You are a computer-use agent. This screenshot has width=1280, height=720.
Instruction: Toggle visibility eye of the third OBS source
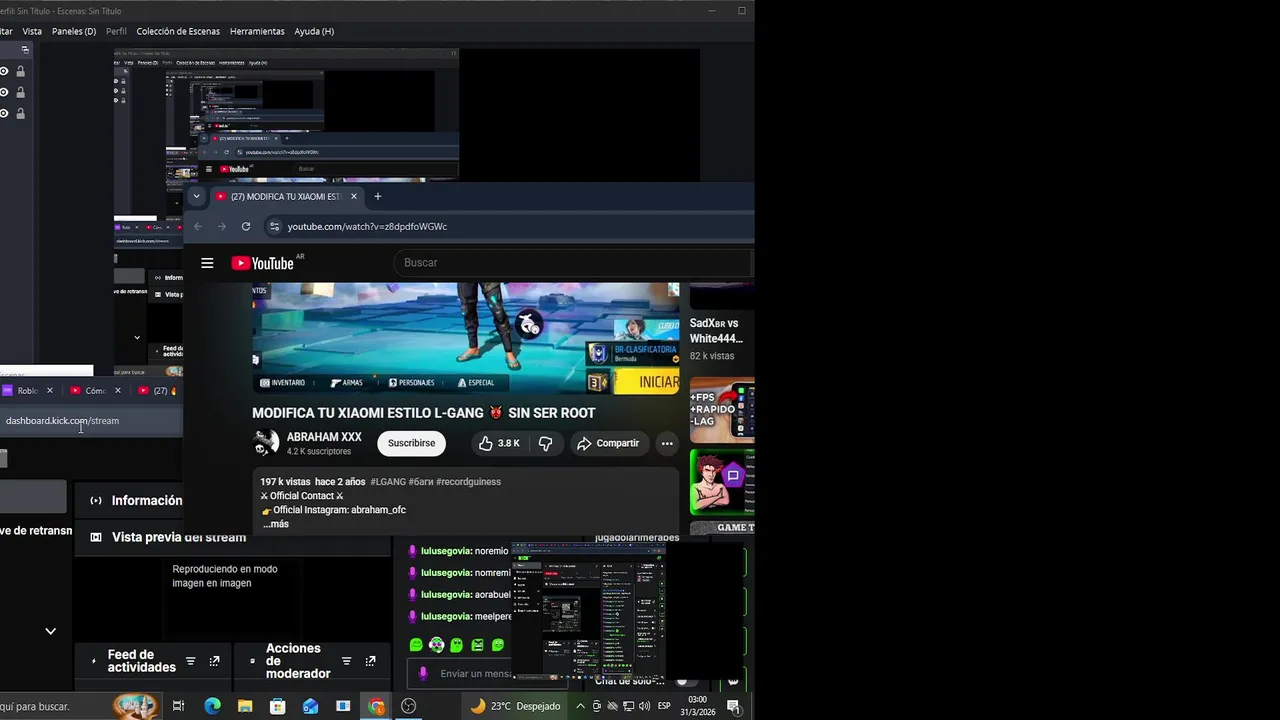4,113
